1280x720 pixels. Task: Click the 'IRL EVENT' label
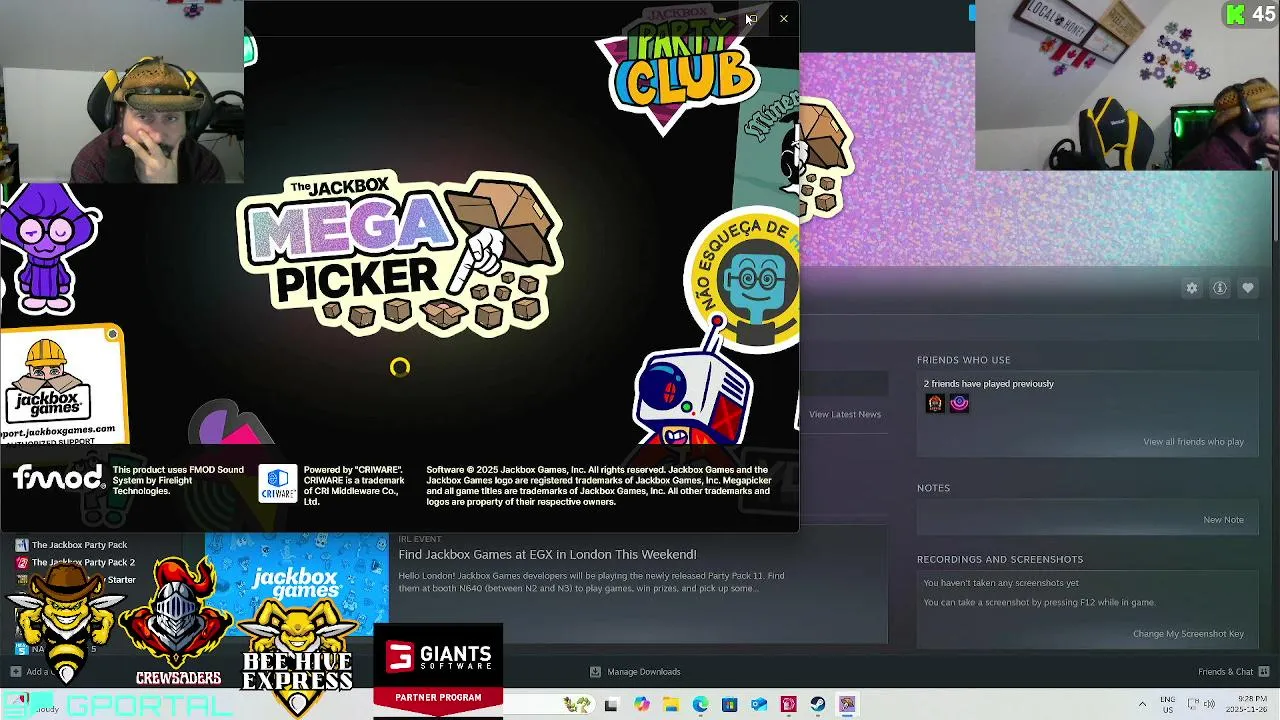419,539
